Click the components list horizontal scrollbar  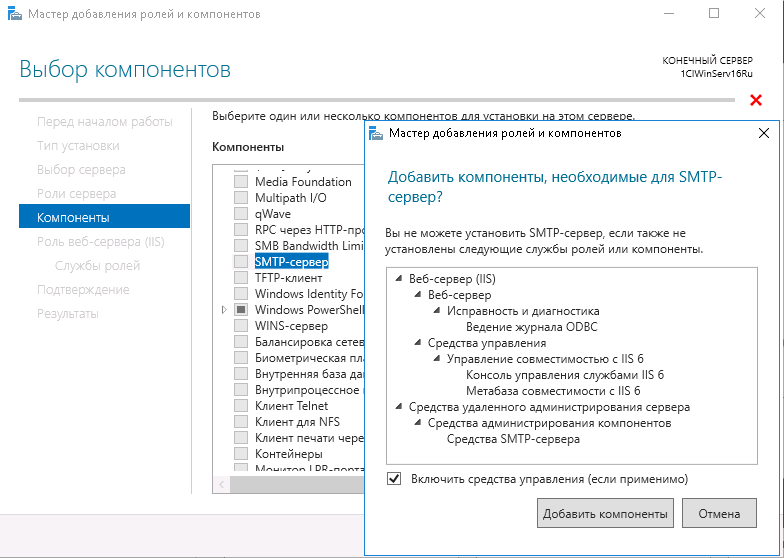pos(297,484)
